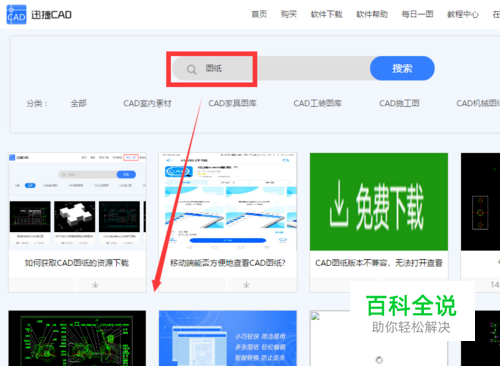Click the 迅捷CAD logo icon

tap(16, 15)
